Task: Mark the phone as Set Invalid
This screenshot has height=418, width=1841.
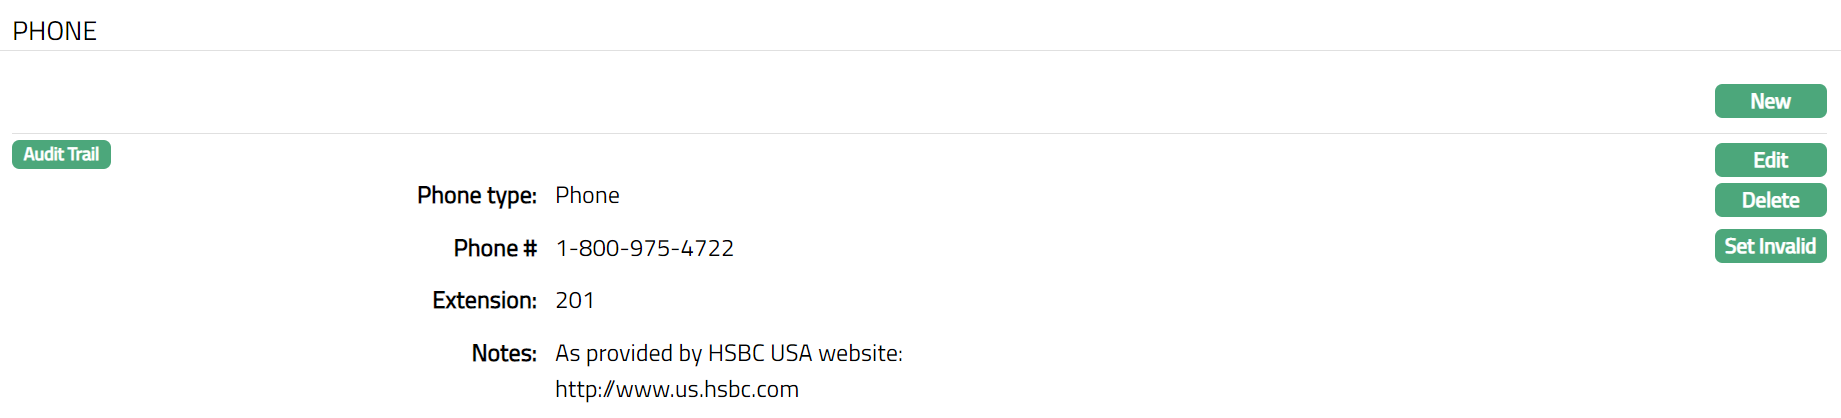Action: click(1770, 246)
